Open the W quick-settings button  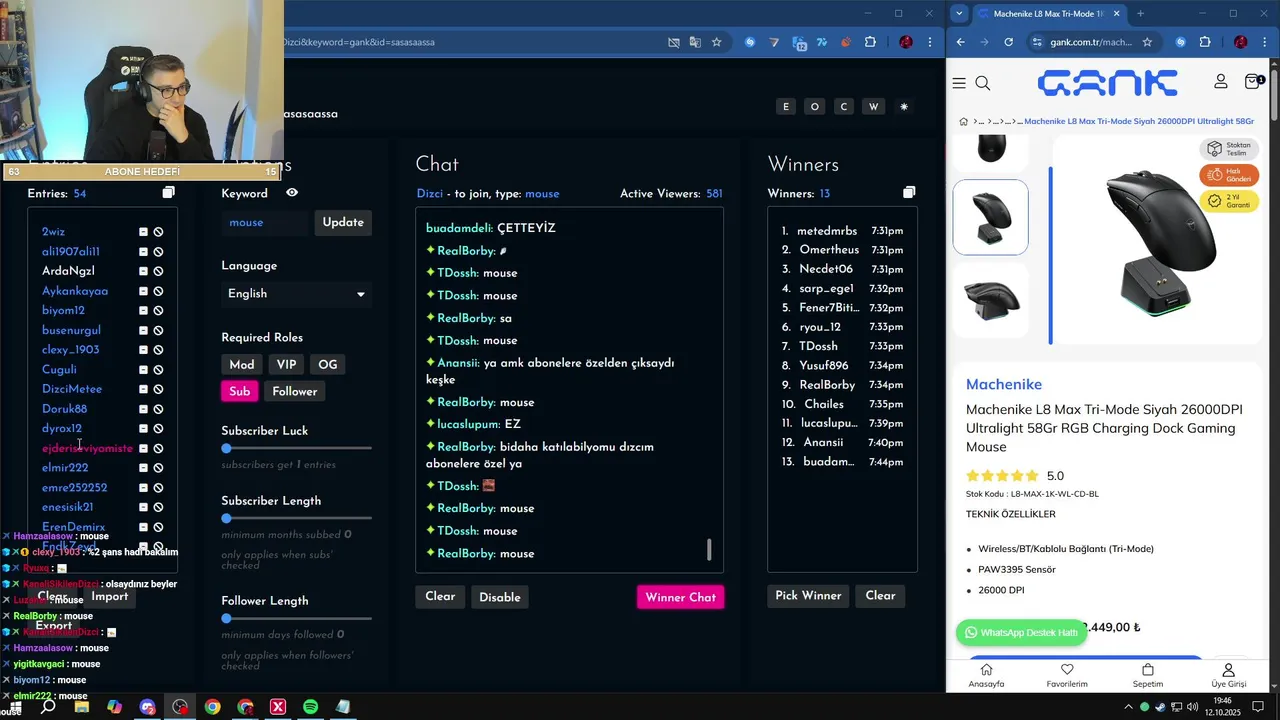click(x=874, y=106)
